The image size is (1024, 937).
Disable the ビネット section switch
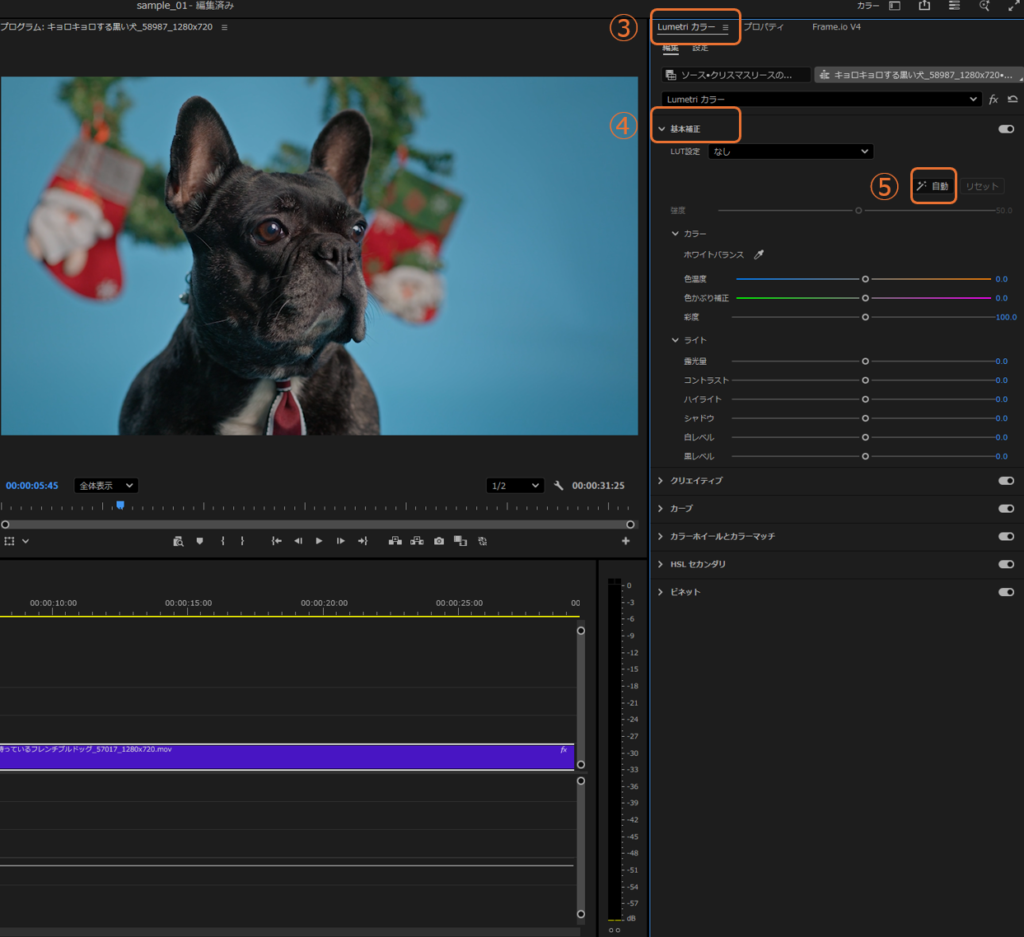click(1006, 592)
